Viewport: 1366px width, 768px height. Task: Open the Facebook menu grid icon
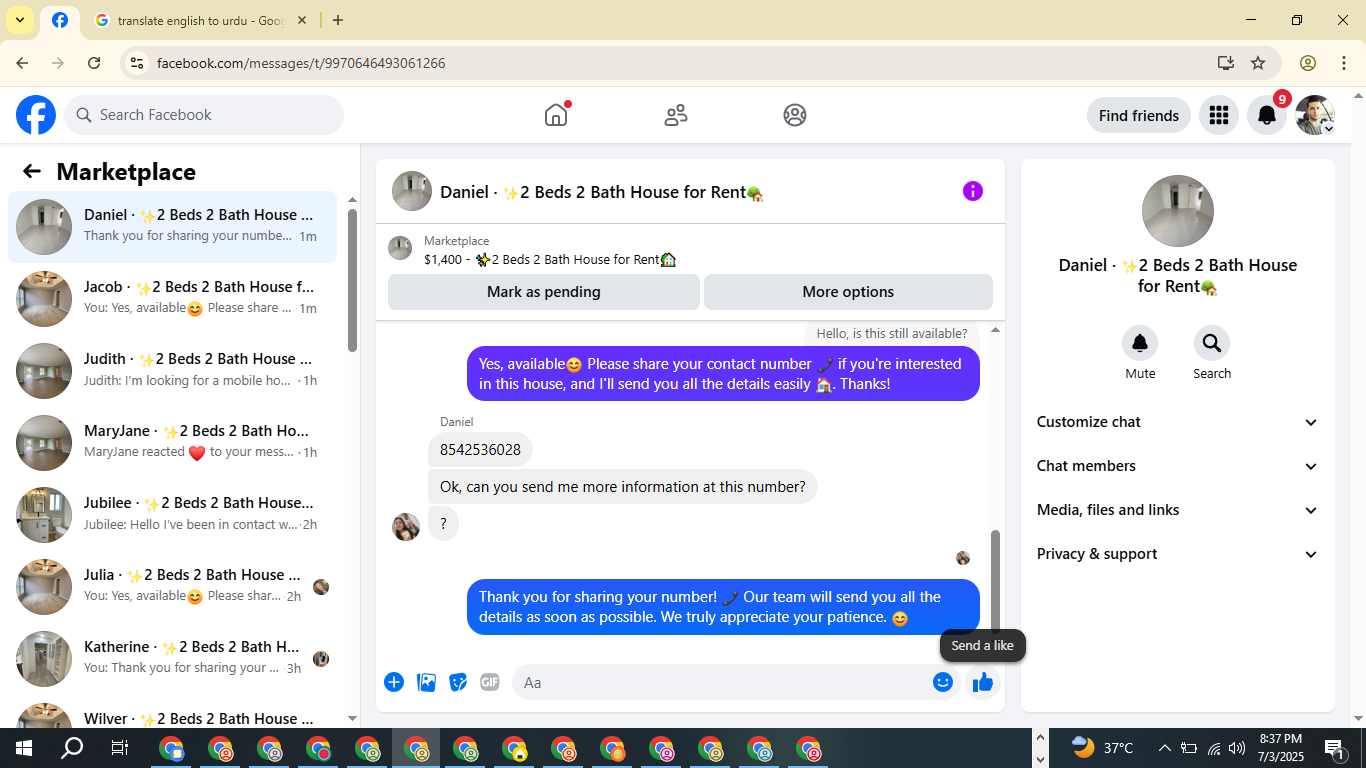point(1218,115)
